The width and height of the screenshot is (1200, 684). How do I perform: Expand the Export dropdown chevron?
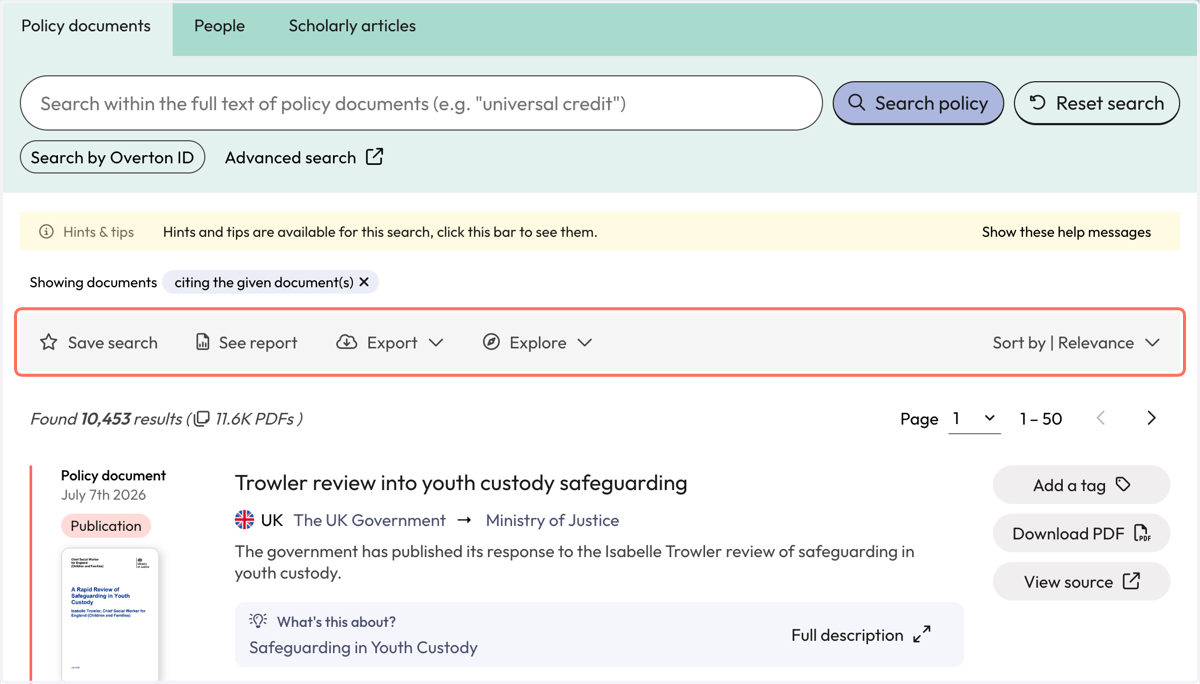click(x=436, y=342)
